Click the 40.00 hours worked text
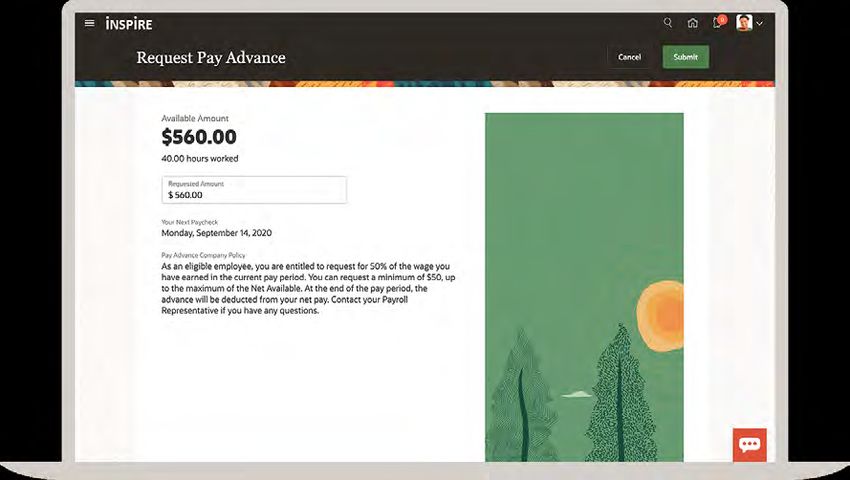Screen dimensions: 850x480 click(199, 158)
